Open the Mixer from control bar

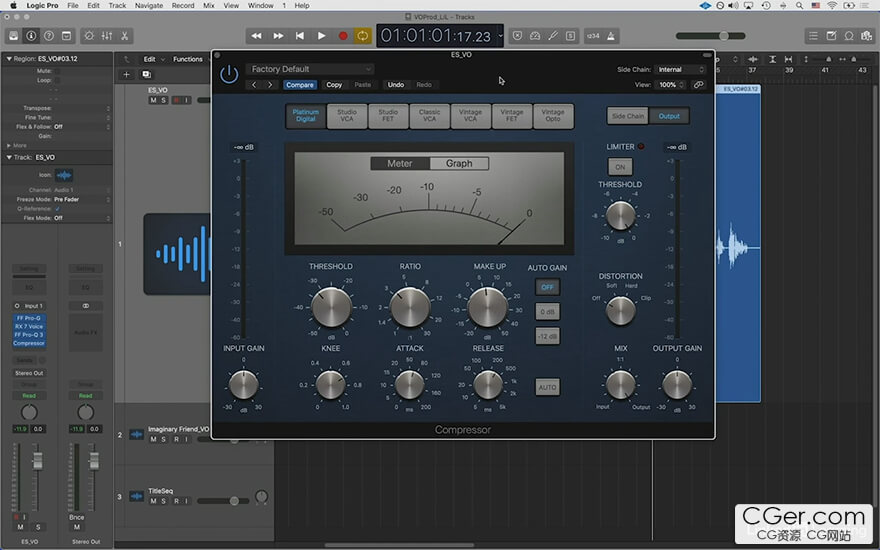(107, 36)
